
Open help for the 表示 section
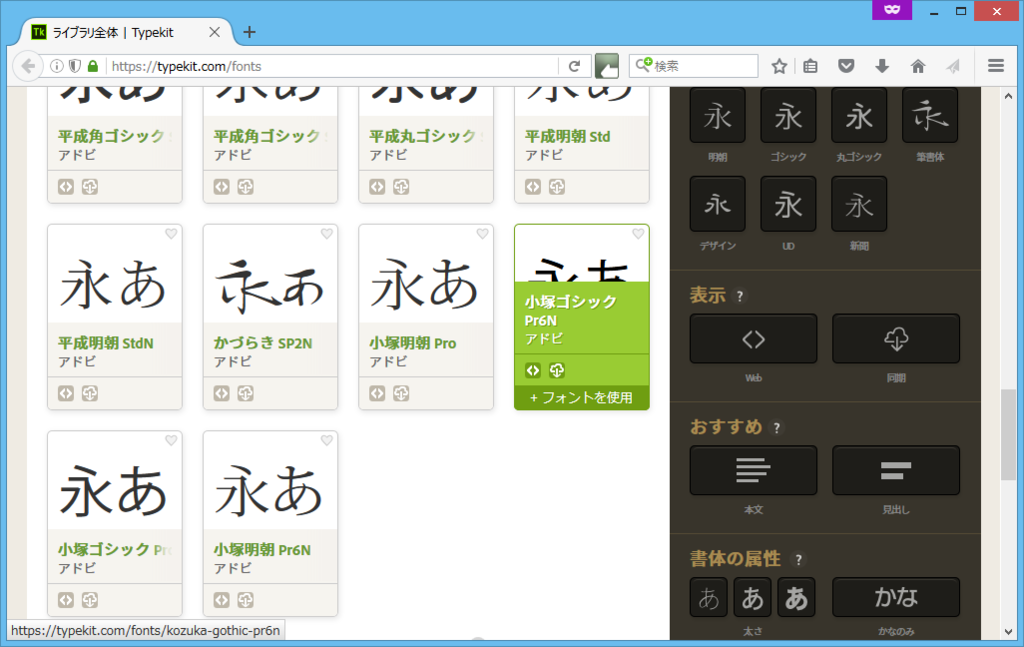740,296
